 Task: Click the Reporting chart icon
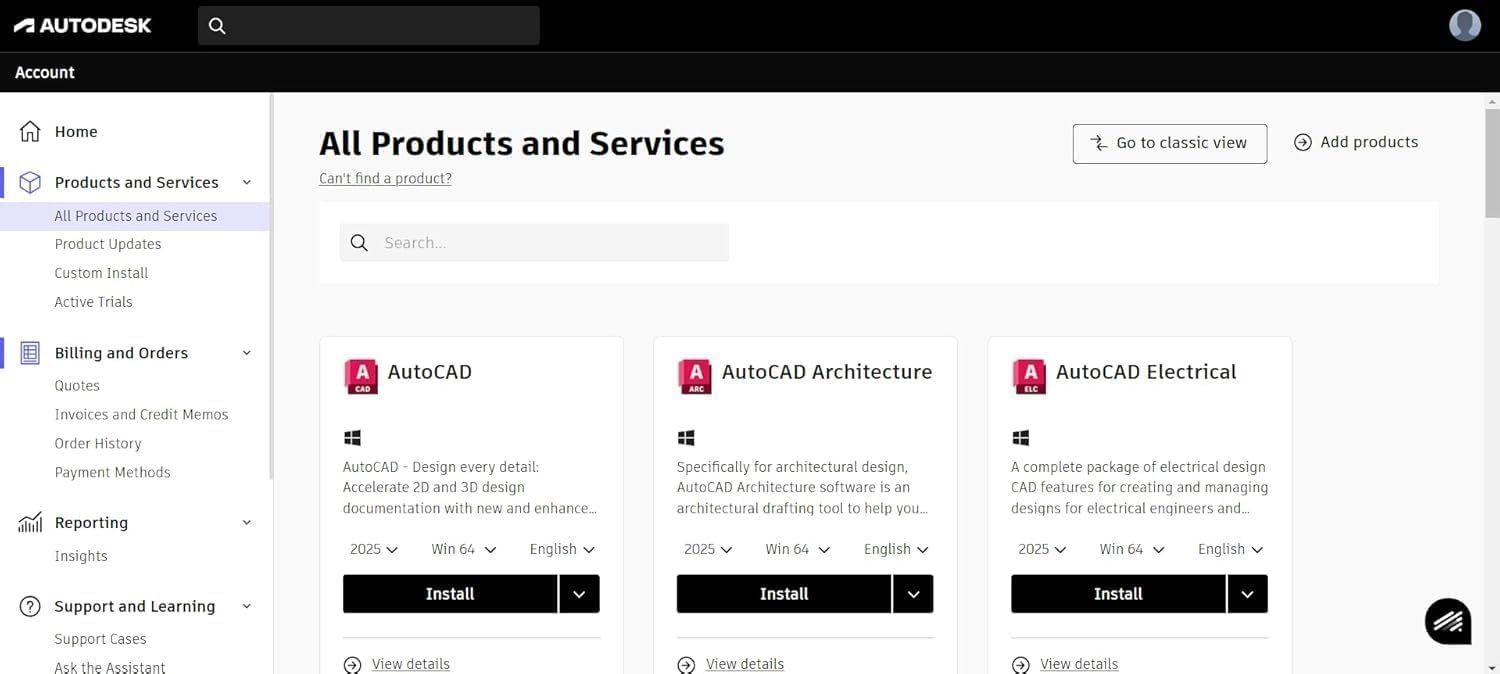pyautogui.click(x=31, y=522)
